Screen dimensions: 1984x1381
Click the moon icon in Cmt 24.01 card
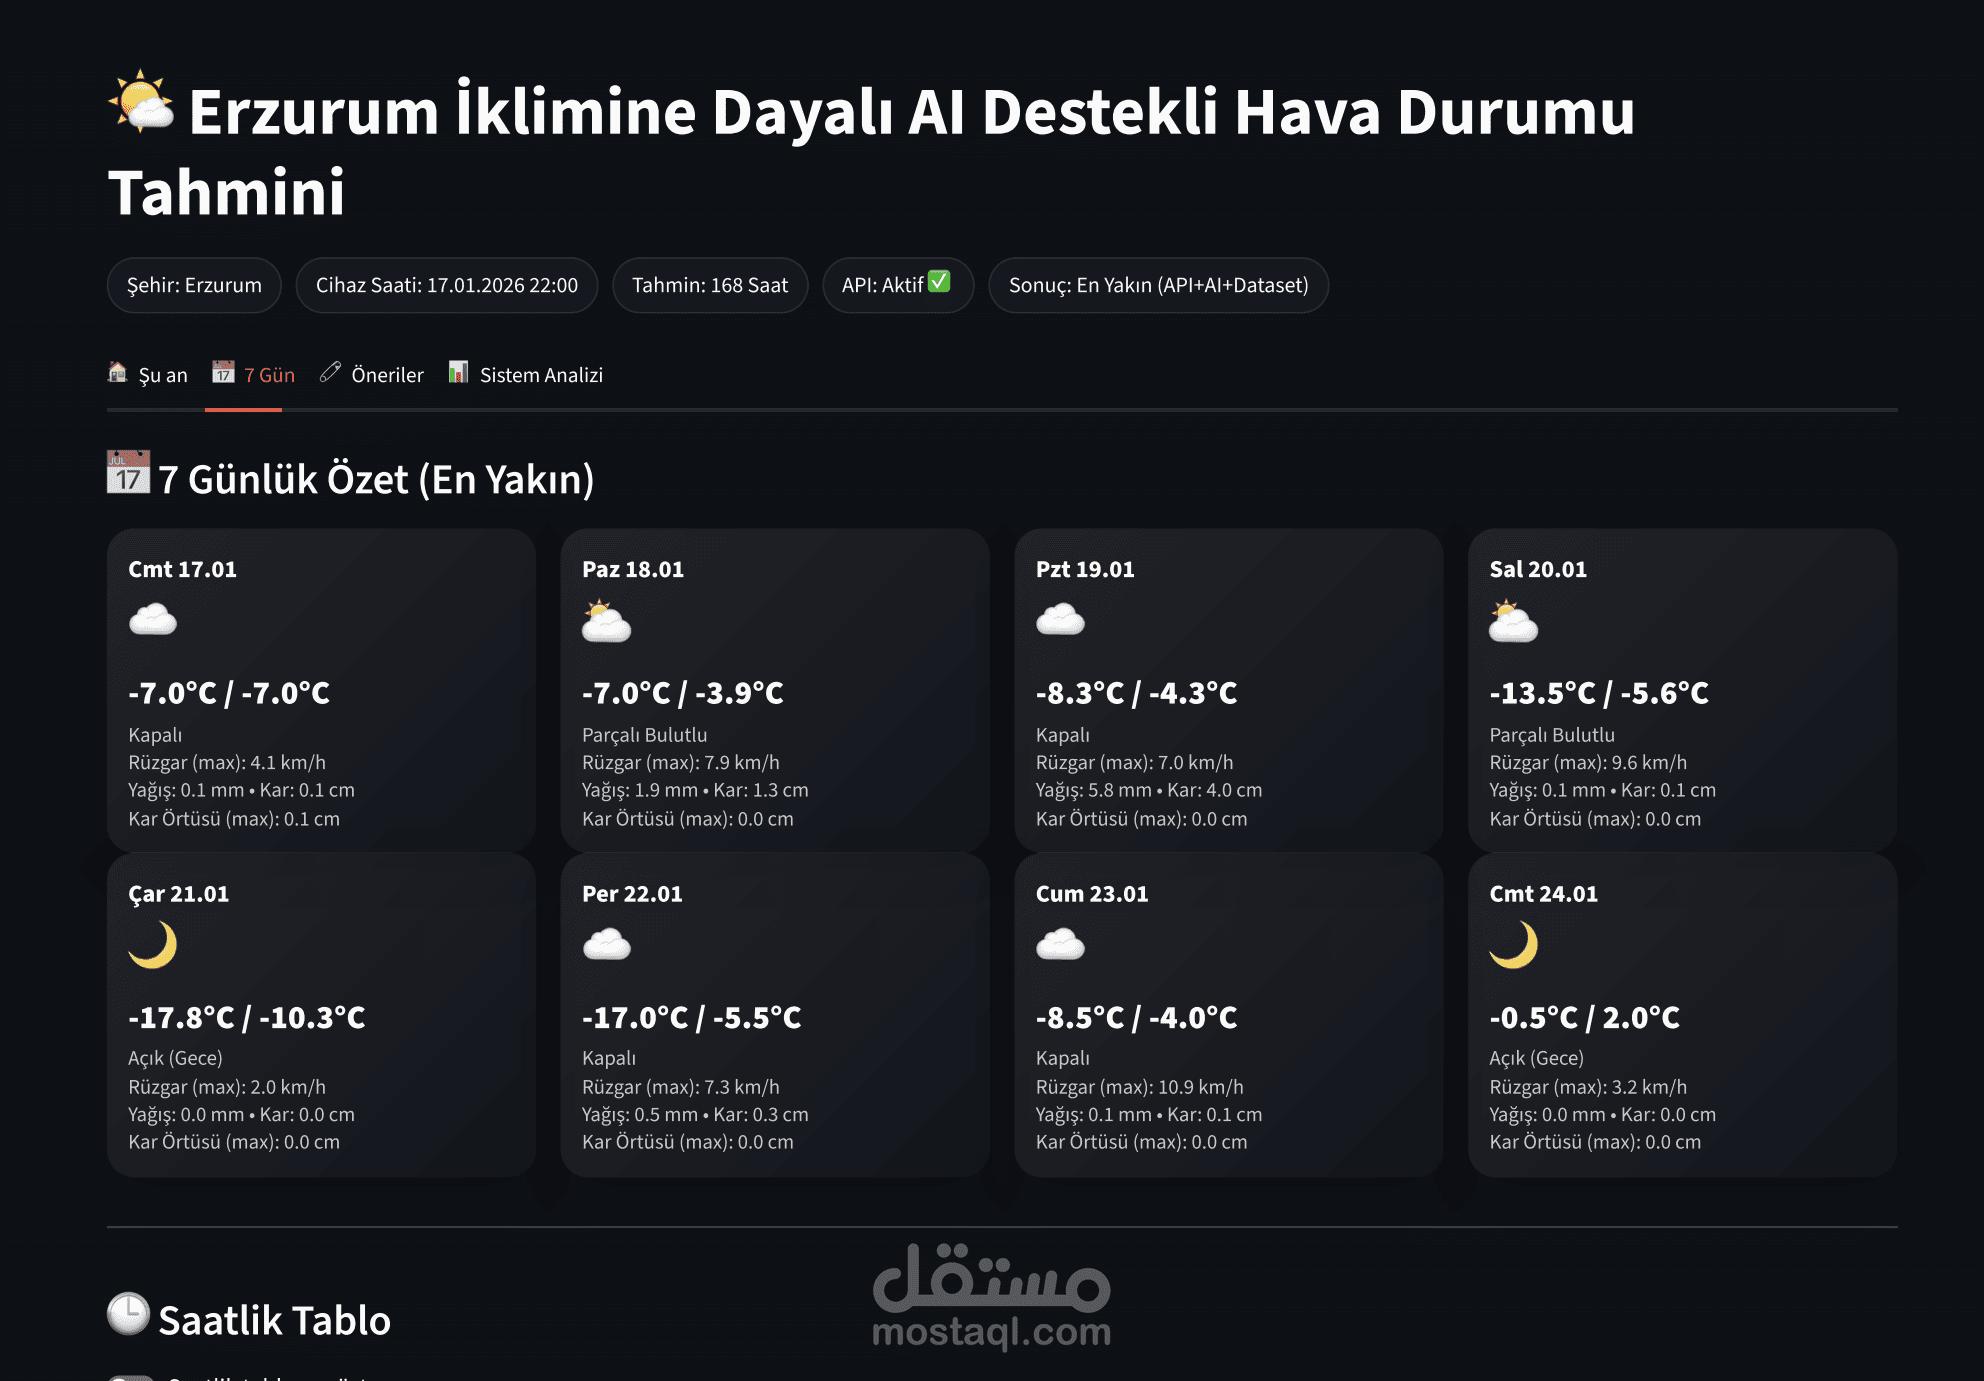(x=1513, y=945)
